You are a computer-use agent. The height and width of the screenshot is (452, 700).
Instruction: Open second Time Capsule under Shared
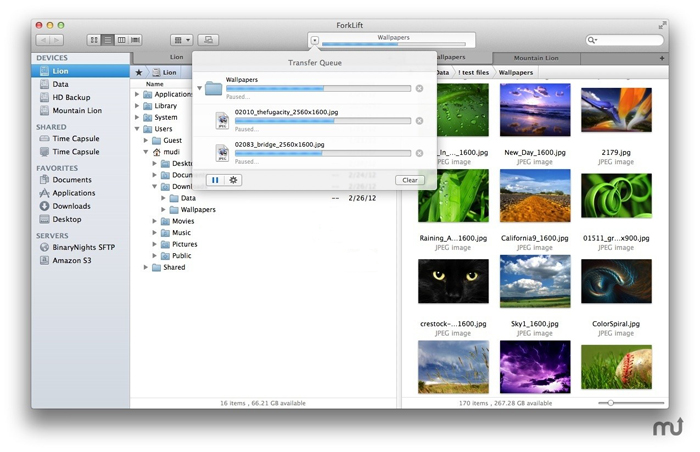(x=80, y=151)
